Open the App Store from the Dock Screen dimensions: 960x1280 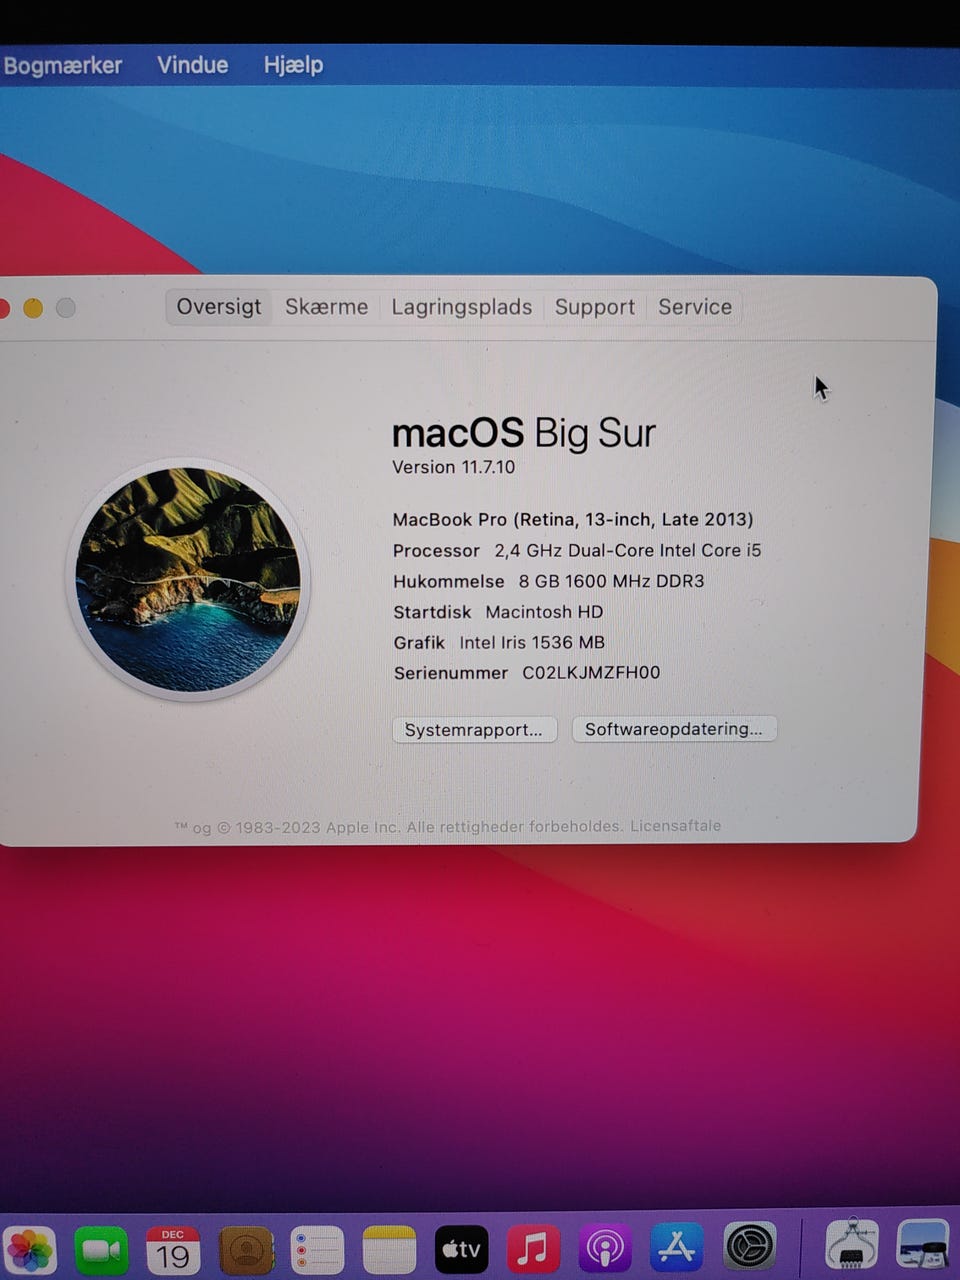677,1249
